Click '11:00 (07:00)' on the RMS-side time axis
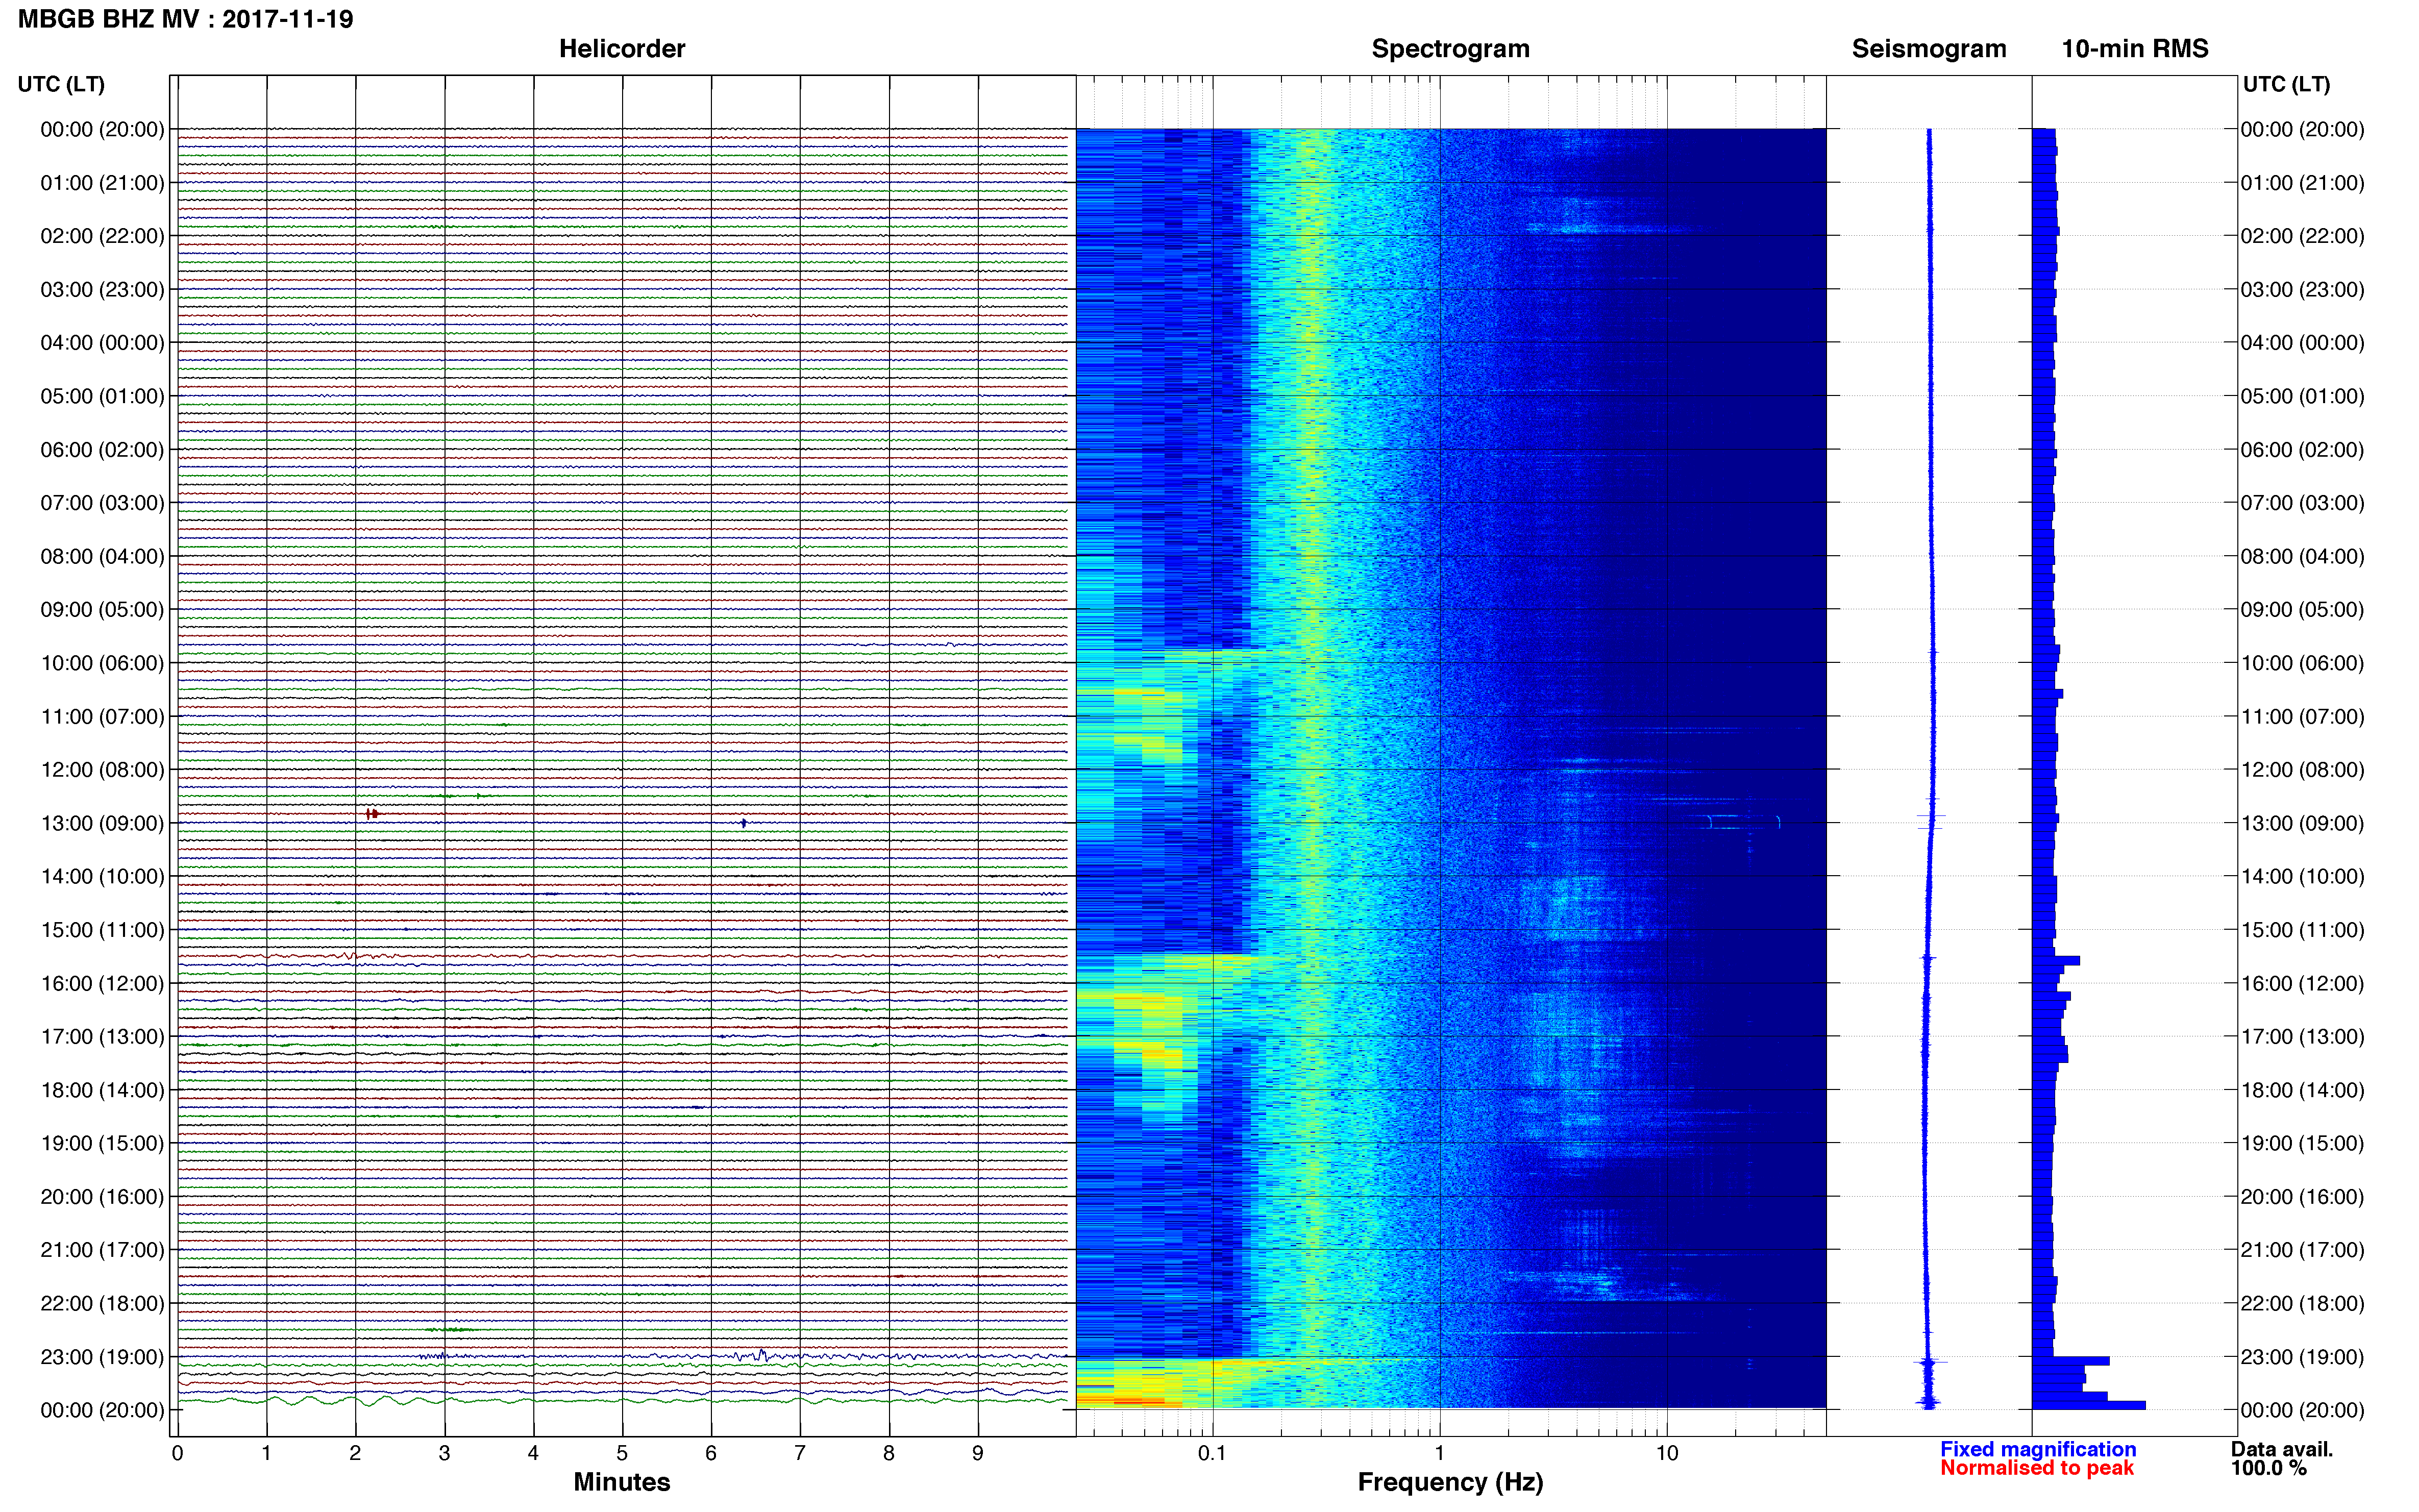The height and width of the screenshot is (1512, 2419). [x=2302, y=717]
